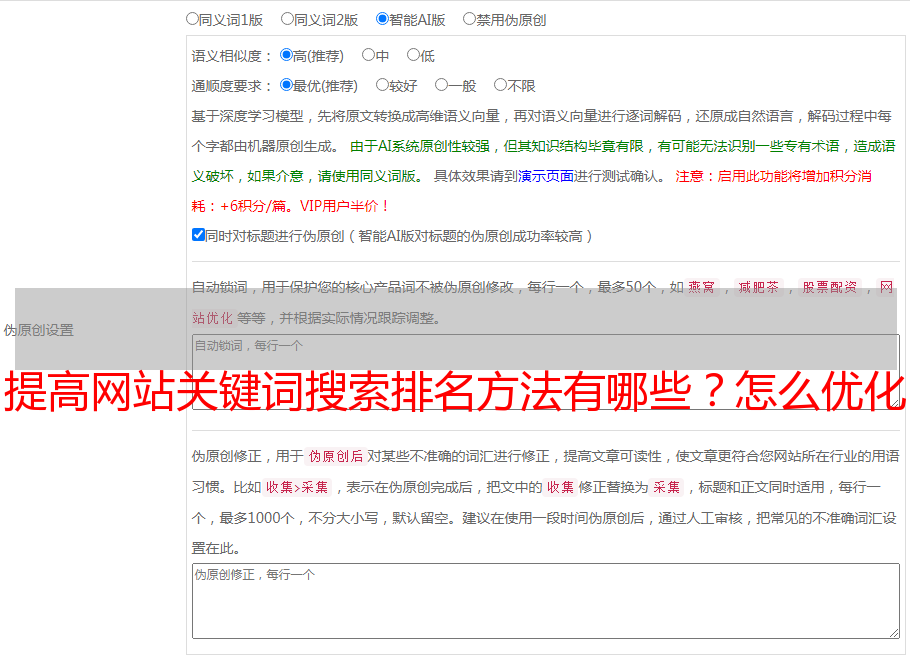Screen dimensions: 911x658
Task: Set 语义相似度 to 高(推荐)
Action: (286, 55)
